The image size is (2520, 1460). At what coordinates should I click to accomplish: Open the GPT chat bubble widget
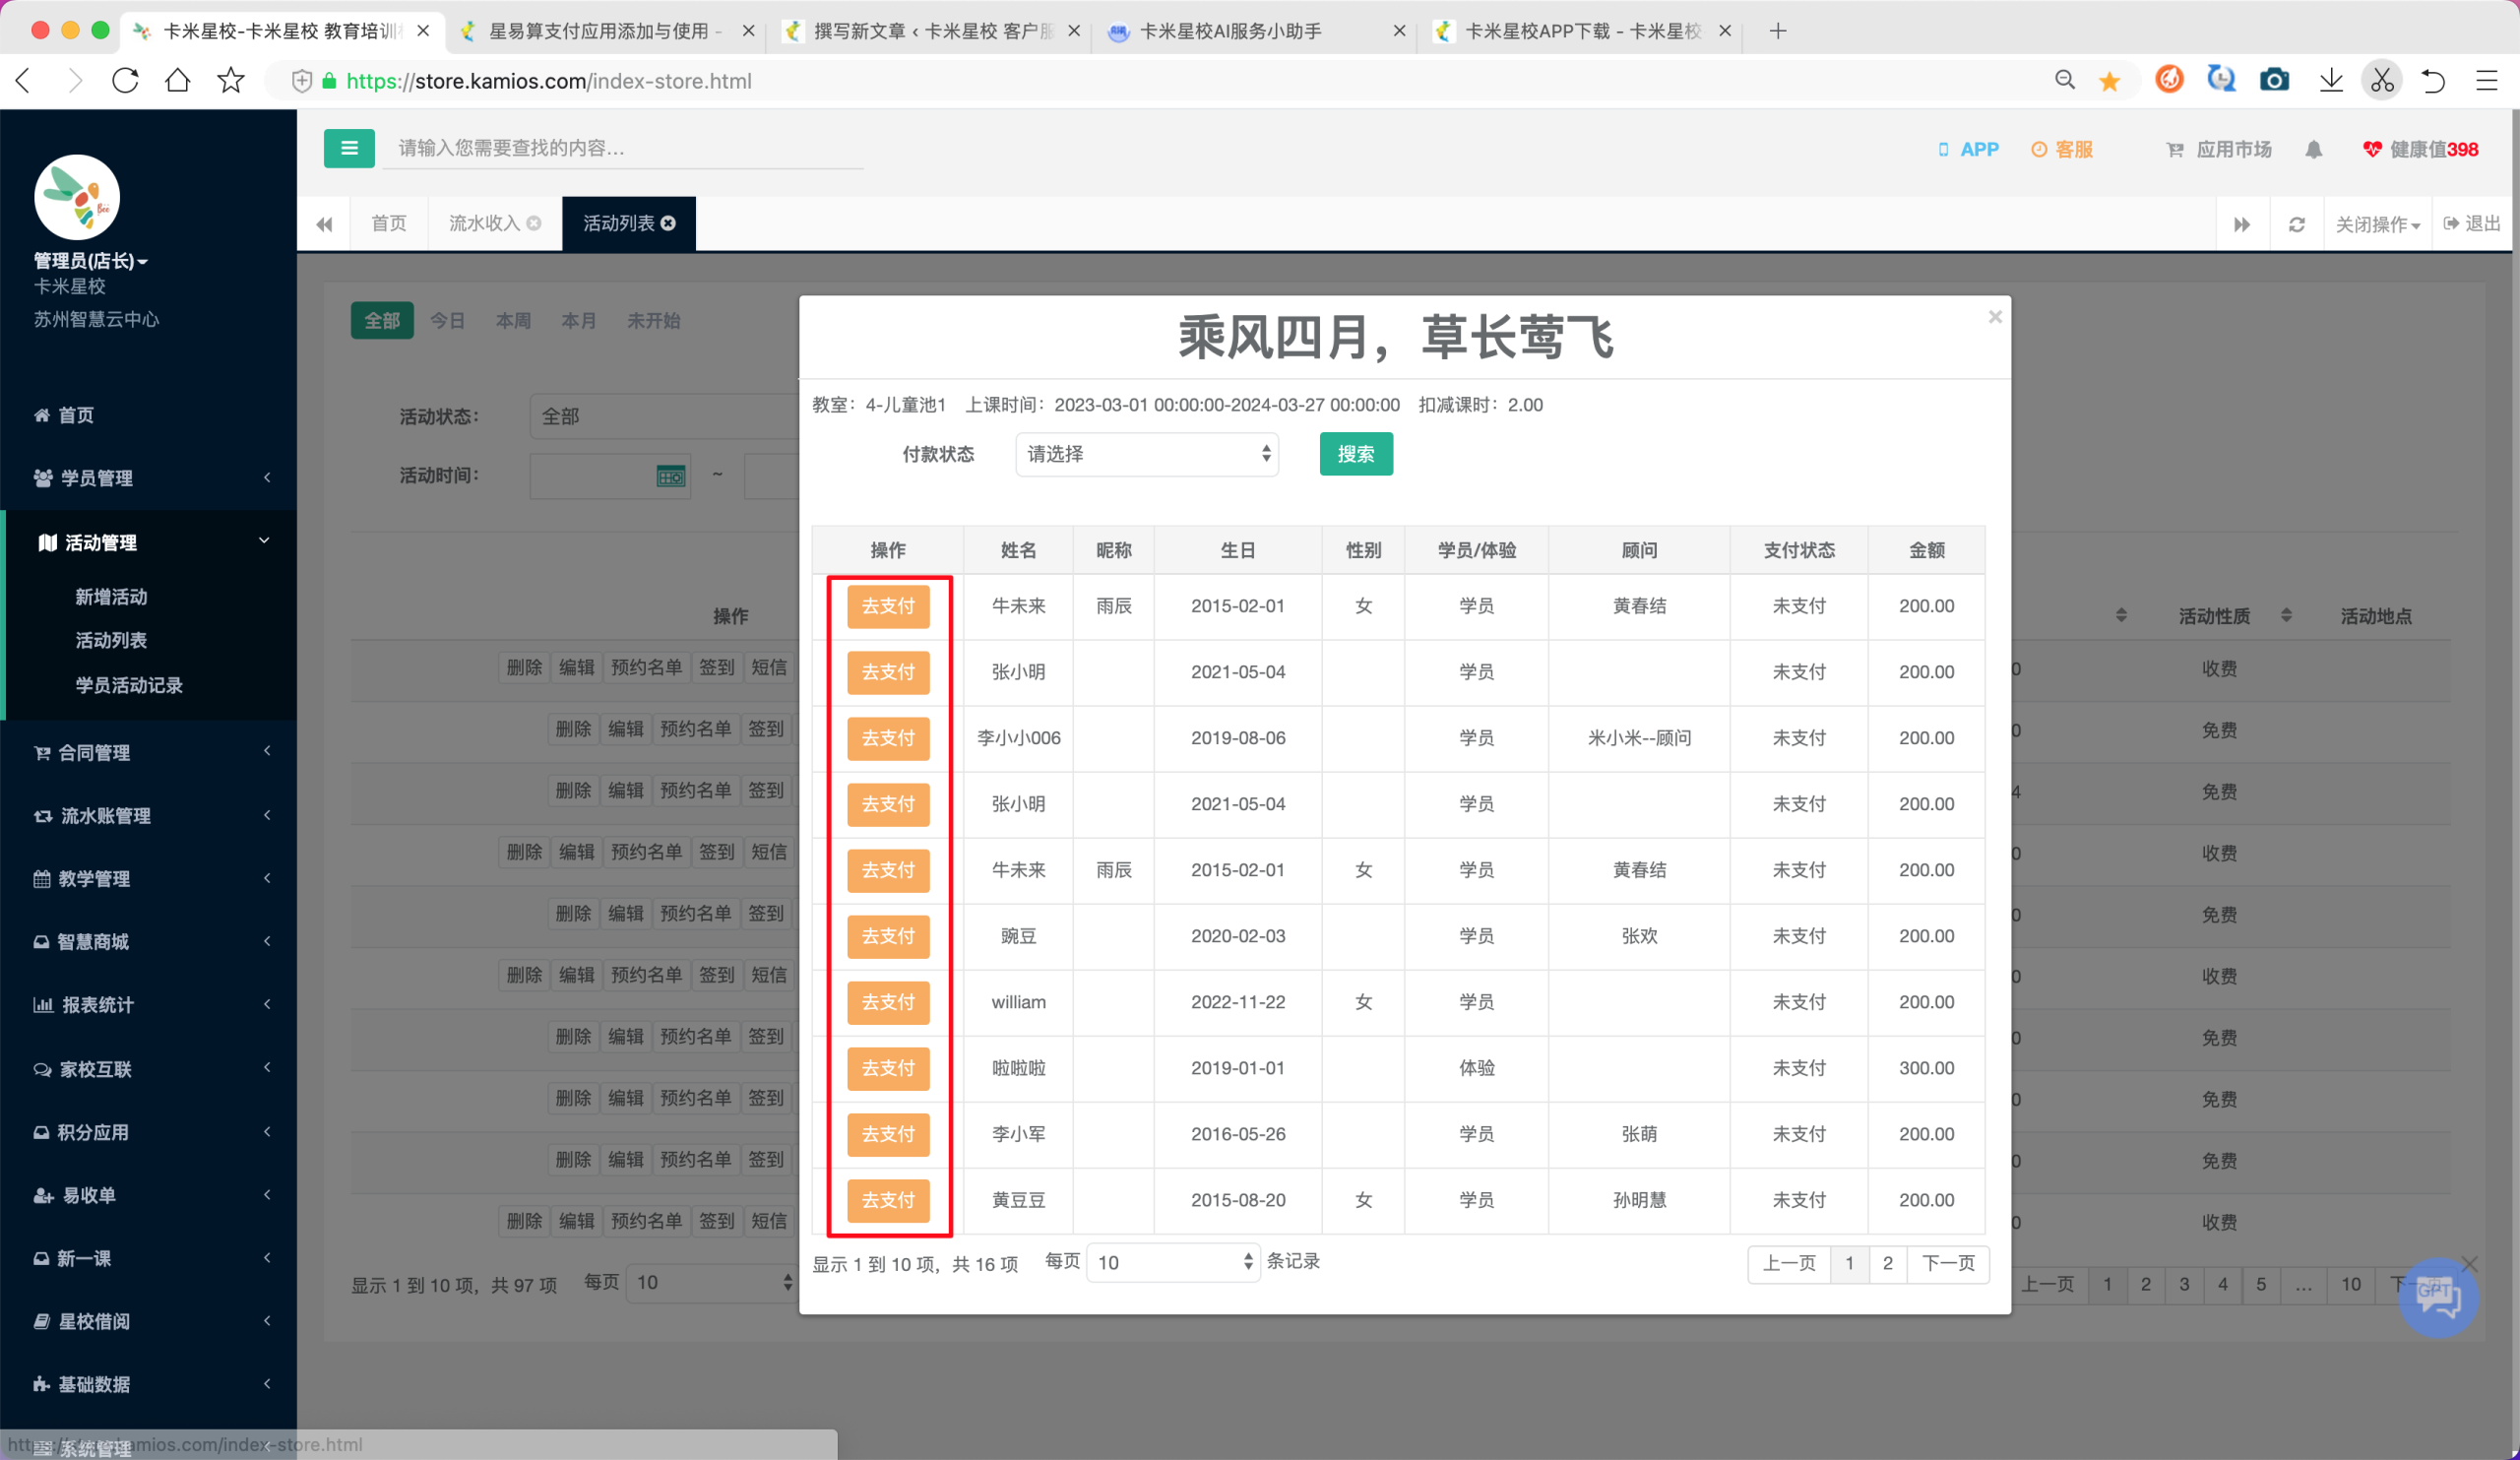(2437, 1297)
